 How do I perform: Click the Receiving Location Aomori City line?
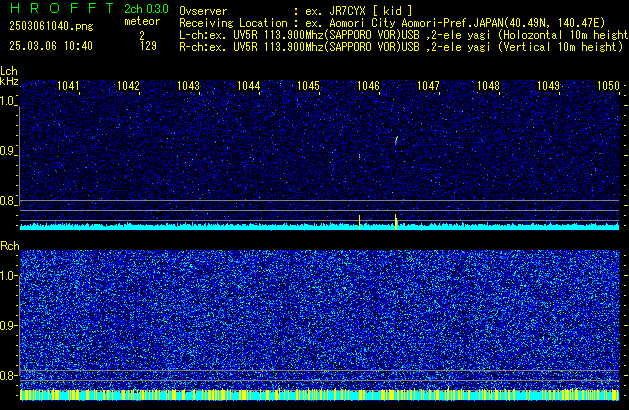392,23
